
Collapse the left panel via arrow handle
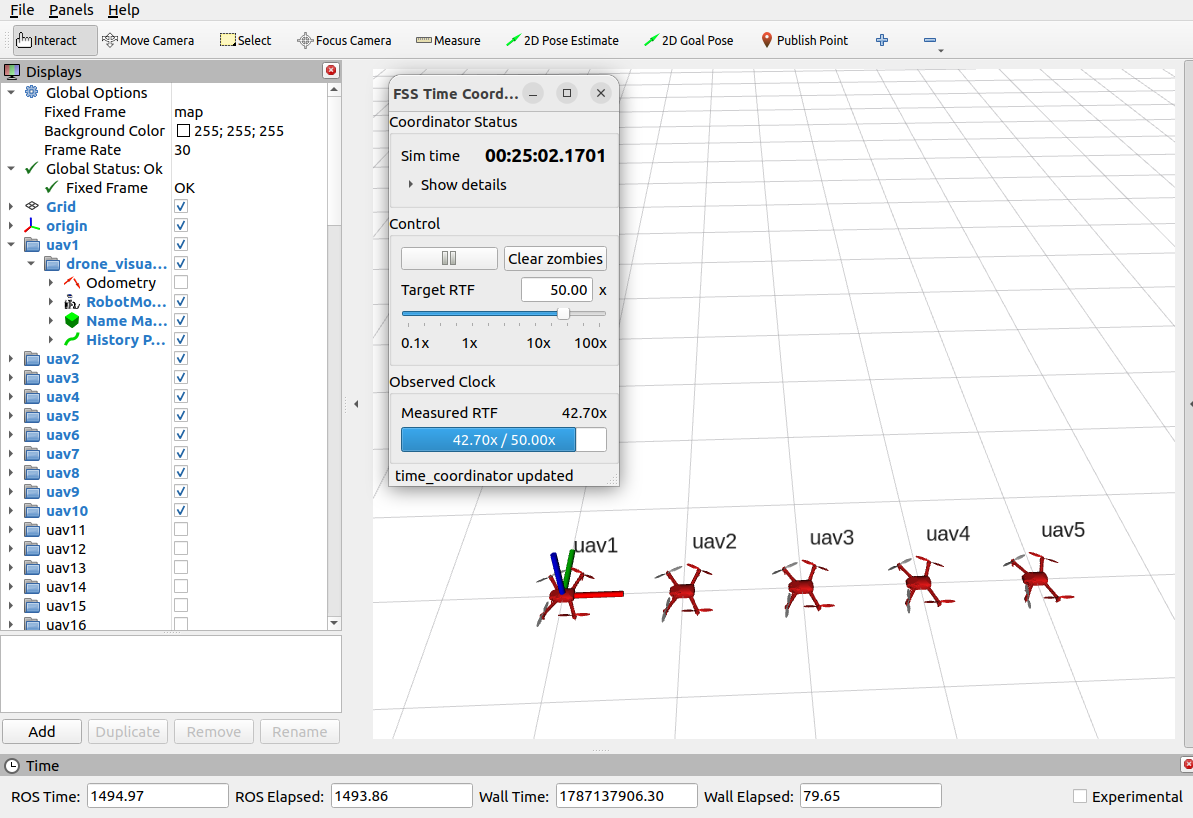[x=356, y=404]
